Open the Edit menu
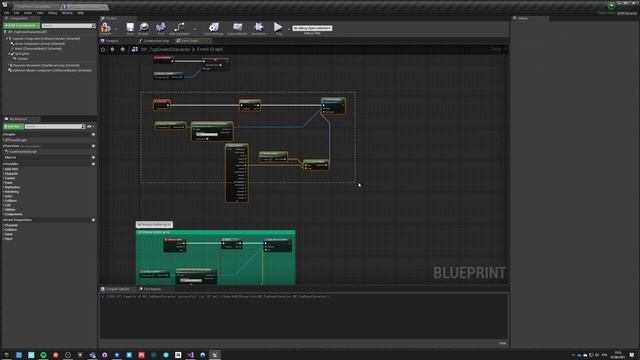Image resolution: width=640 pixels, height=360 pixels. pyautogui.click(x=16, y=13)
